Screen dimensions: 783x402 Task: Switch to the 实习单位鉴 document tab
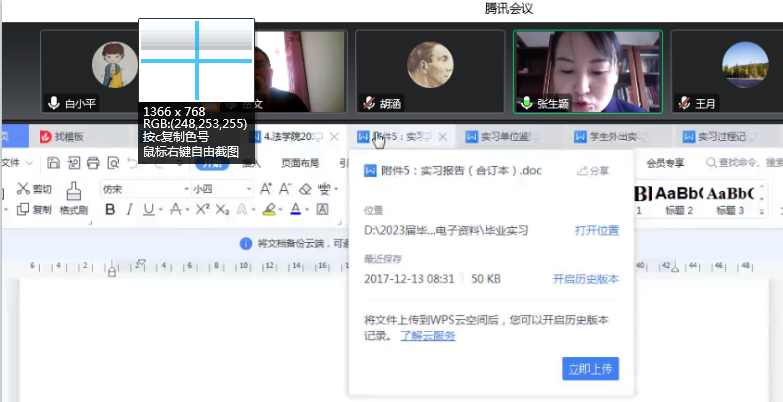(x=498, y=136)
